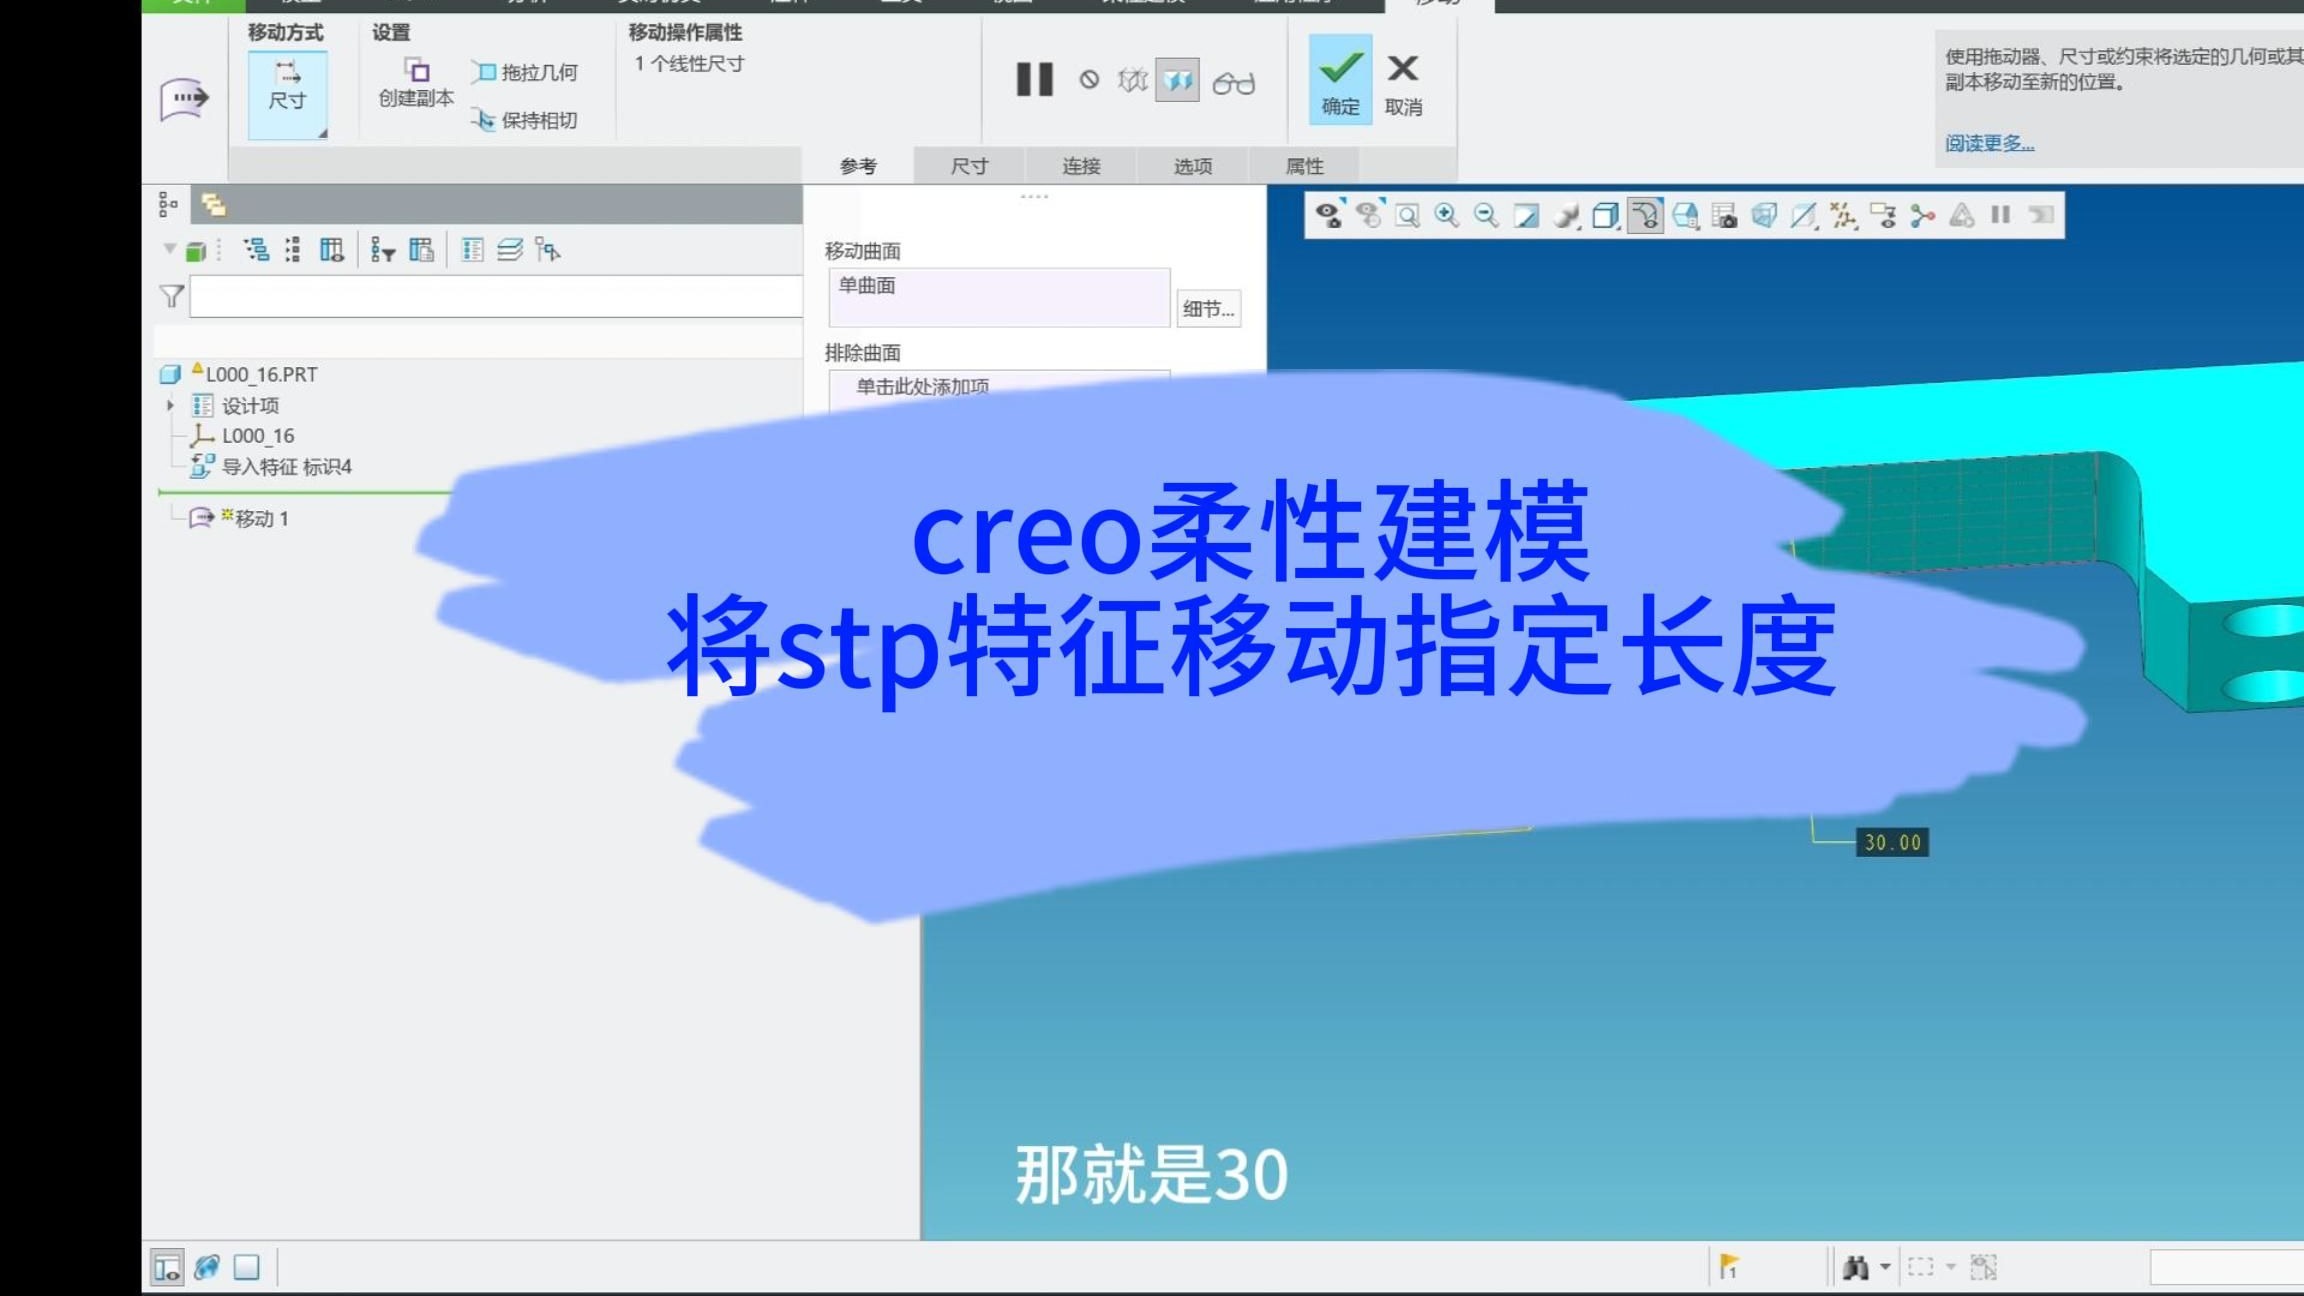The height and width of the screenshot is (1296, 2304).
Task: Select the Zoom In tool in graphics toolbar
Action: pyautogui.click(x=1446, y=214)
